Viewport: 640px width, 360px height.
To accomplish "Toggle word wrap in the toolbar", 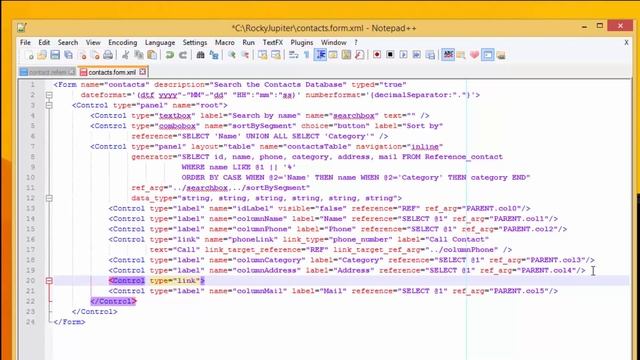I will (293, 55).
